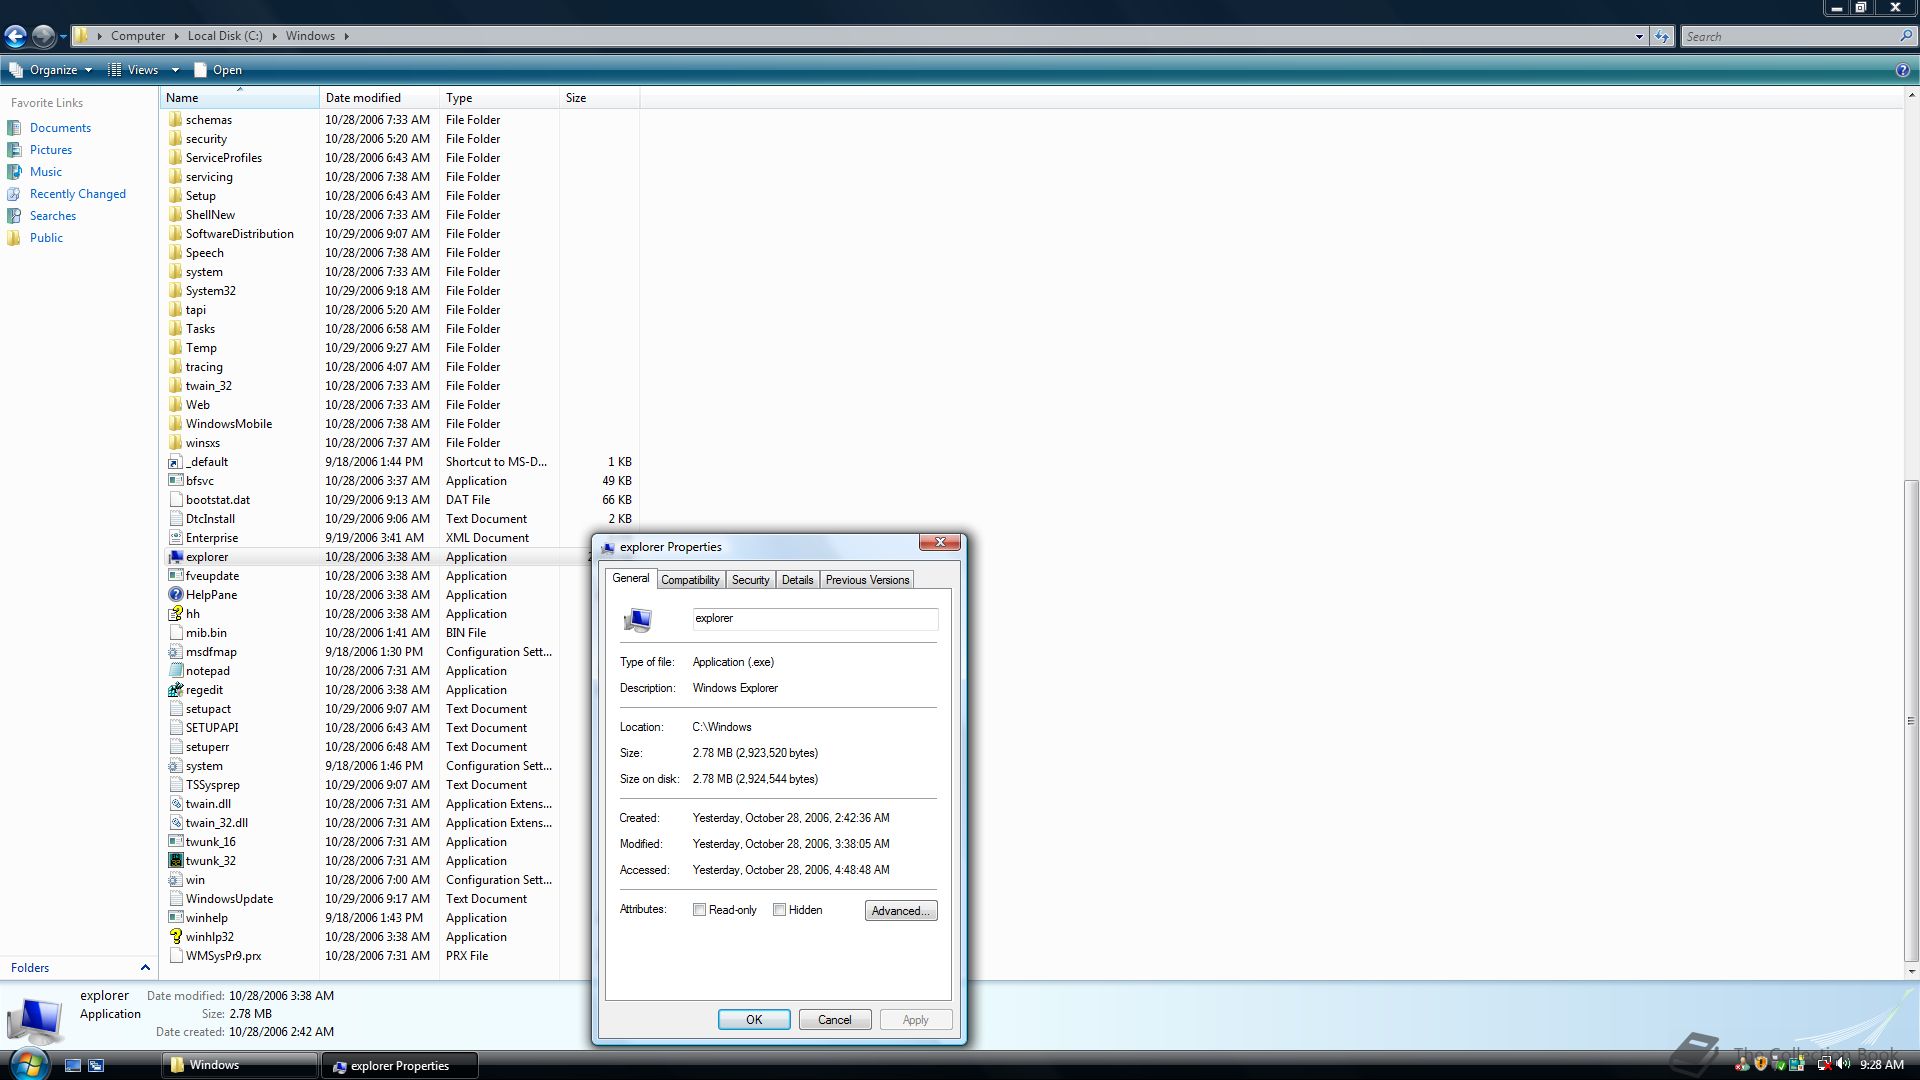Viewport: 1920px width, 1080px height.
Task: Expand the address bar history dropdown
Action: pyautogui.click(x=1639, y=36)
